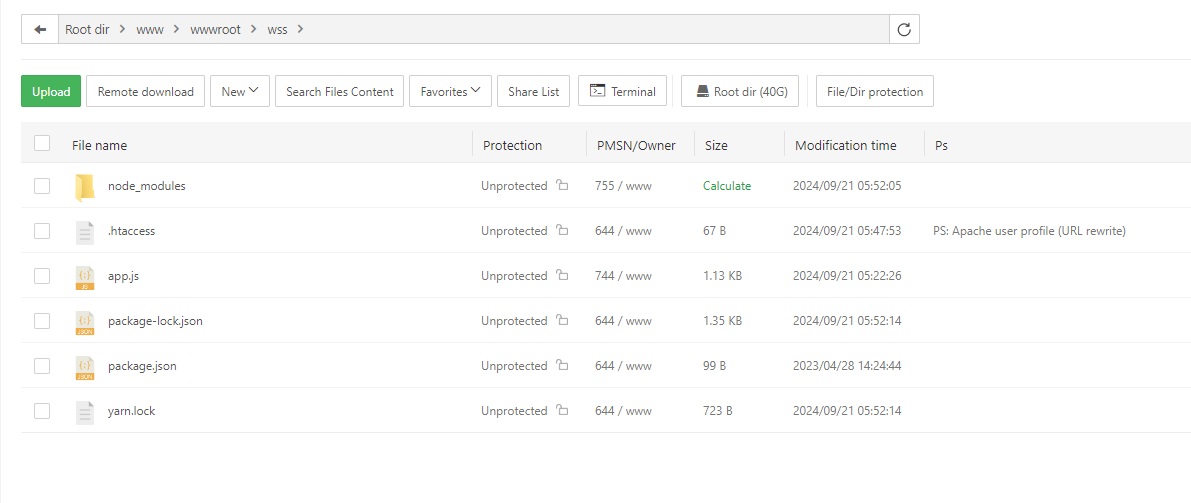Open the Terminal
Viewport: 1191px width, 503px height.
(623, 91)
